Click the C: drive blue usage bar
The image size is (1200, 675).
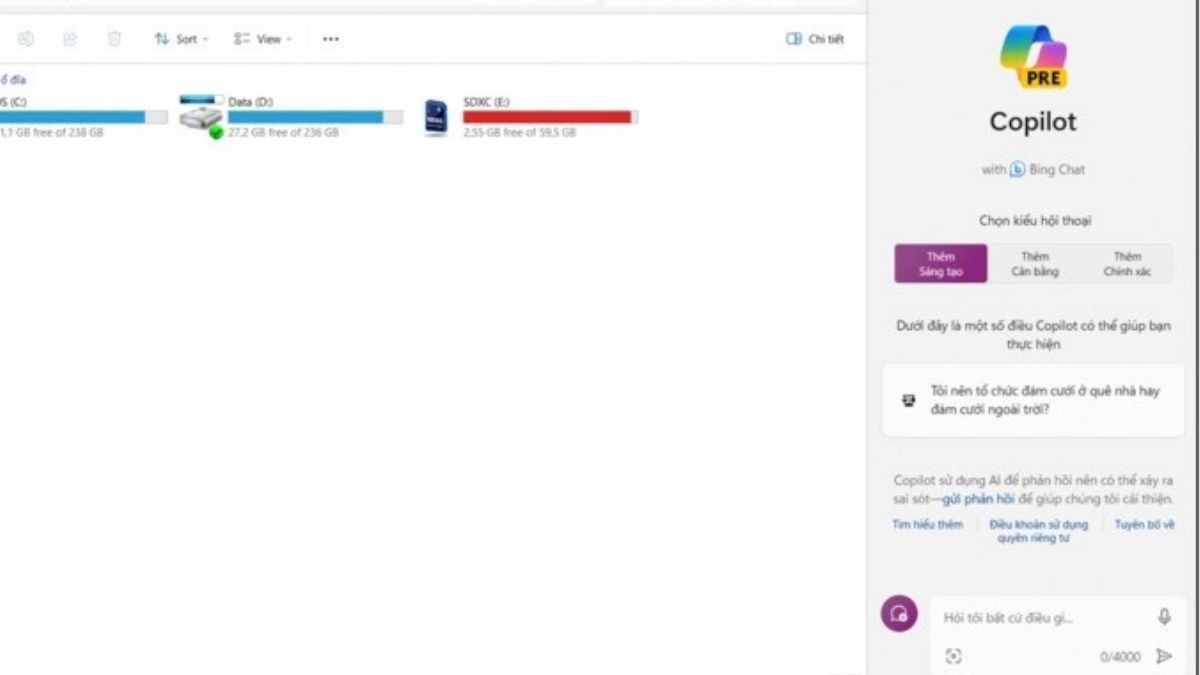click(83, 117)
